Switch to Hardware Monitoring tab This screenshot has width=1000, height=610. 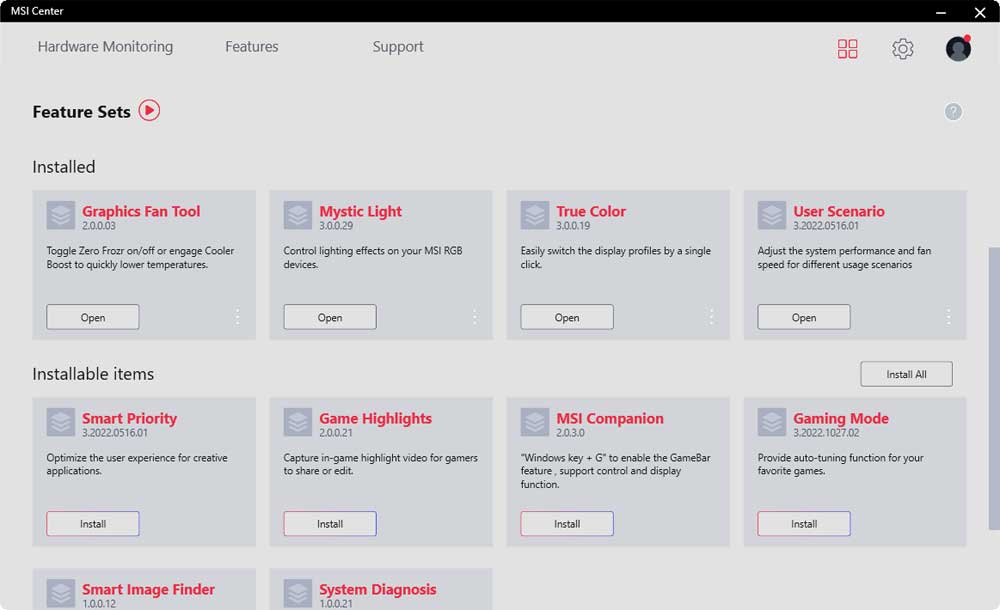[x=105, y=47]
